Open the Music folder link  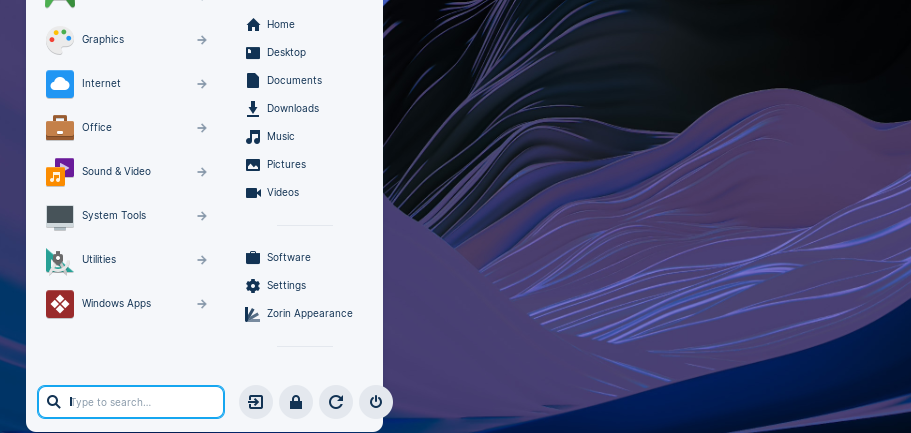[281, 137]
